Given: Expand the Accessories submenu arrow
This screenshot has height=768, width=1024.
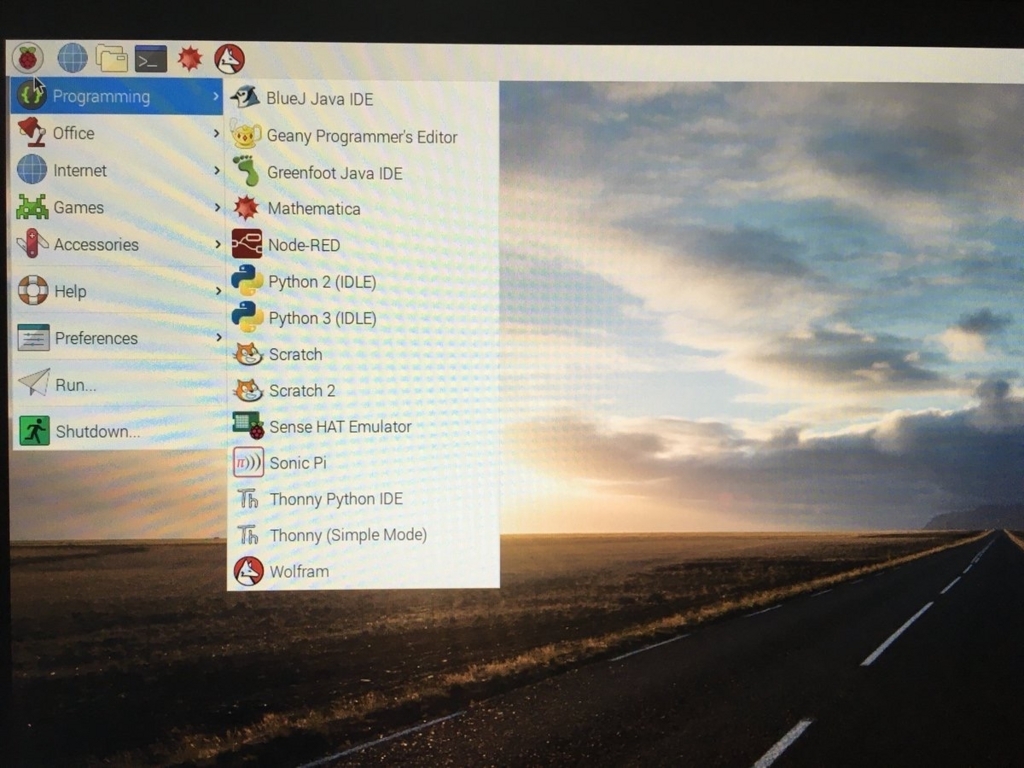Looking at the screenshot, I should click(218, 244).
